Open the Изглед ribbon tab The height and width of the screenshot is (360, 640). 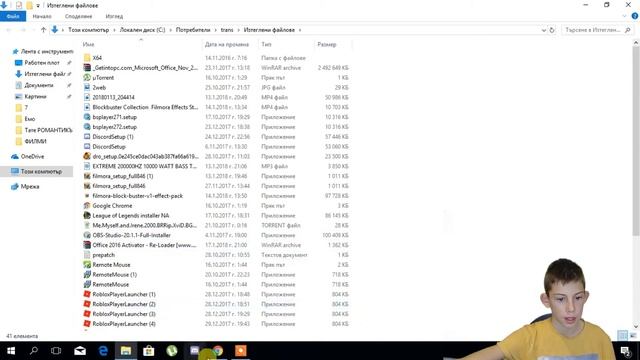114,16
